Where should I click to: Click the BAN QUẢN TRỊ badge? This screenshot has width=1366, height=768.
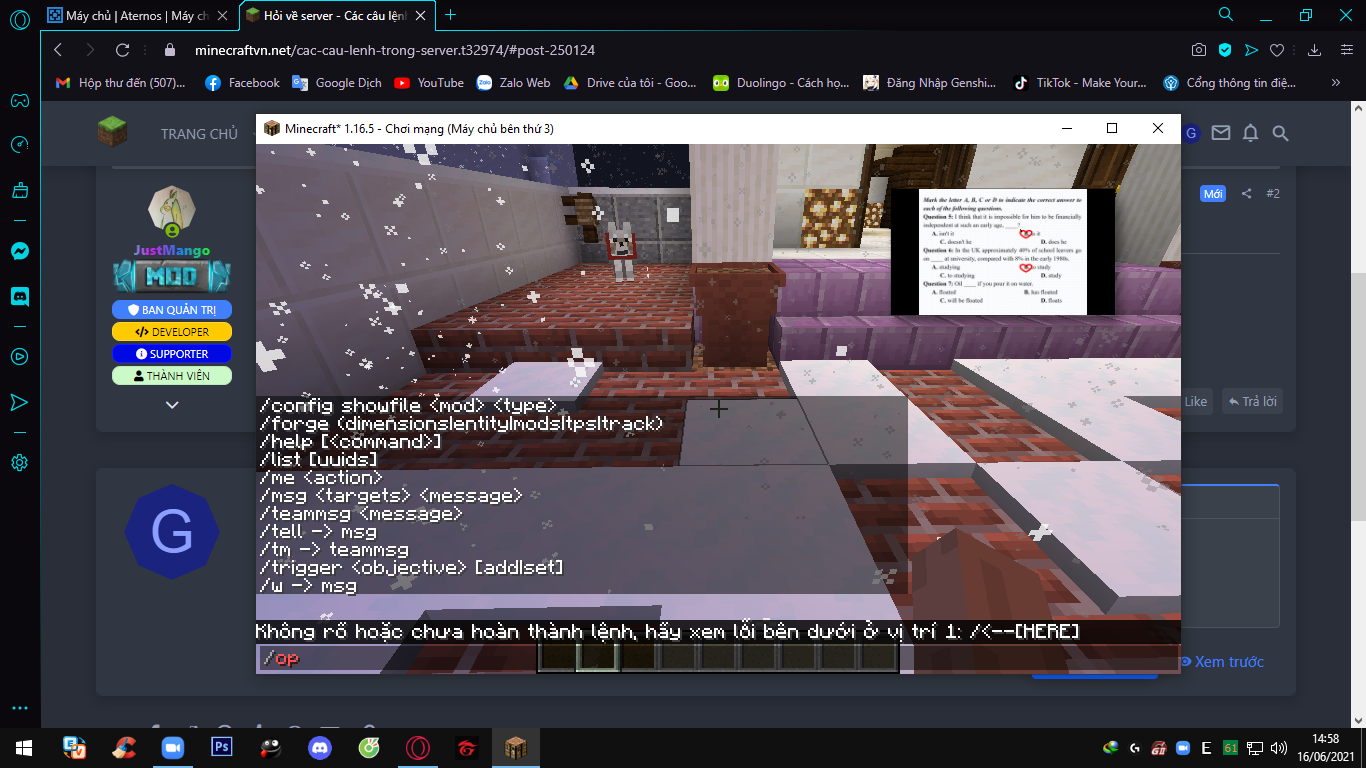[172, 310]
